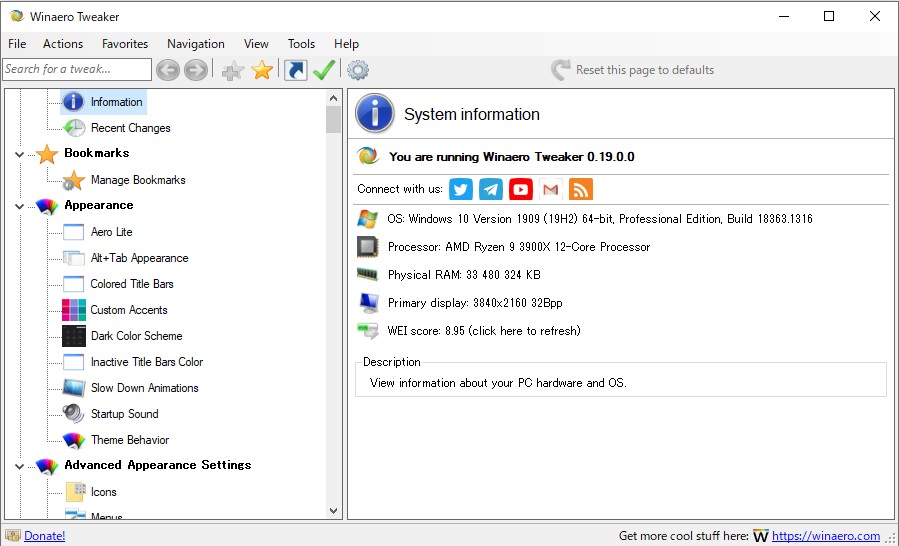Click the Manage Bookmarks star-gear icon
The image size is (899, 546).
(73, 180)
